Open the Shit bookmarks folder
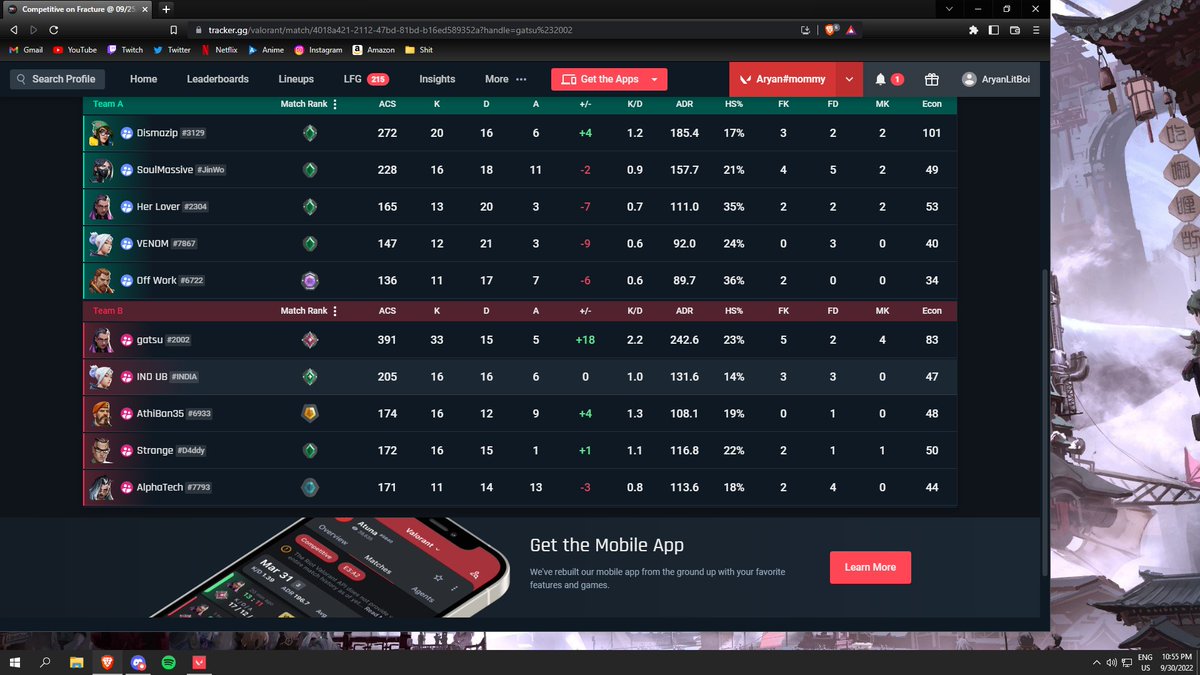Image resolution: width=1200 pixels, height=675 pixels. tap(419, 50)
